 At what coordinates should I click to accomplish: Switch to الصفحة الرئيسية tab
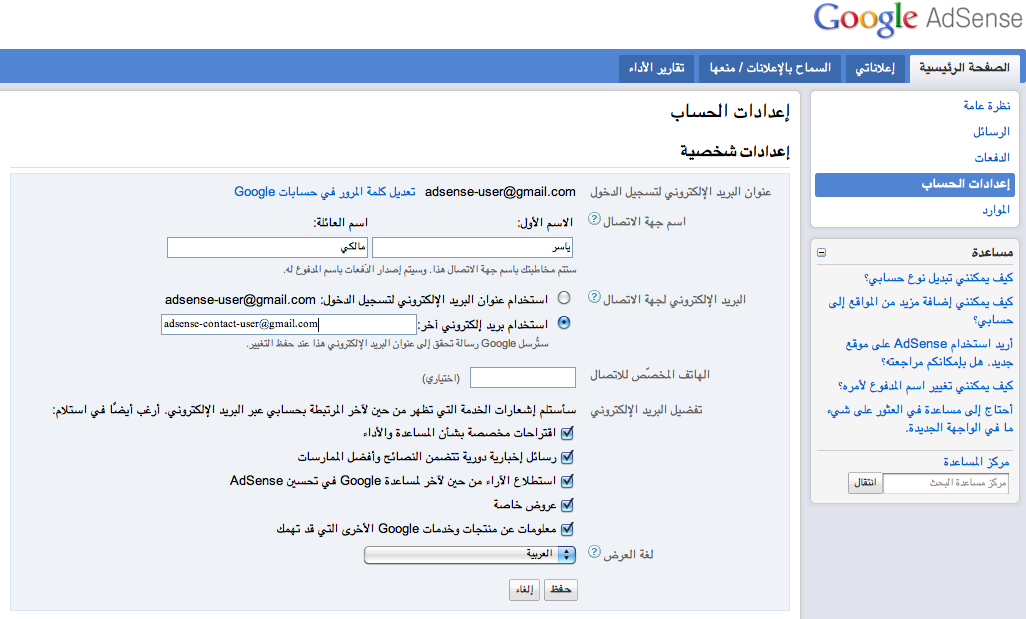click(x=964, y=68)
